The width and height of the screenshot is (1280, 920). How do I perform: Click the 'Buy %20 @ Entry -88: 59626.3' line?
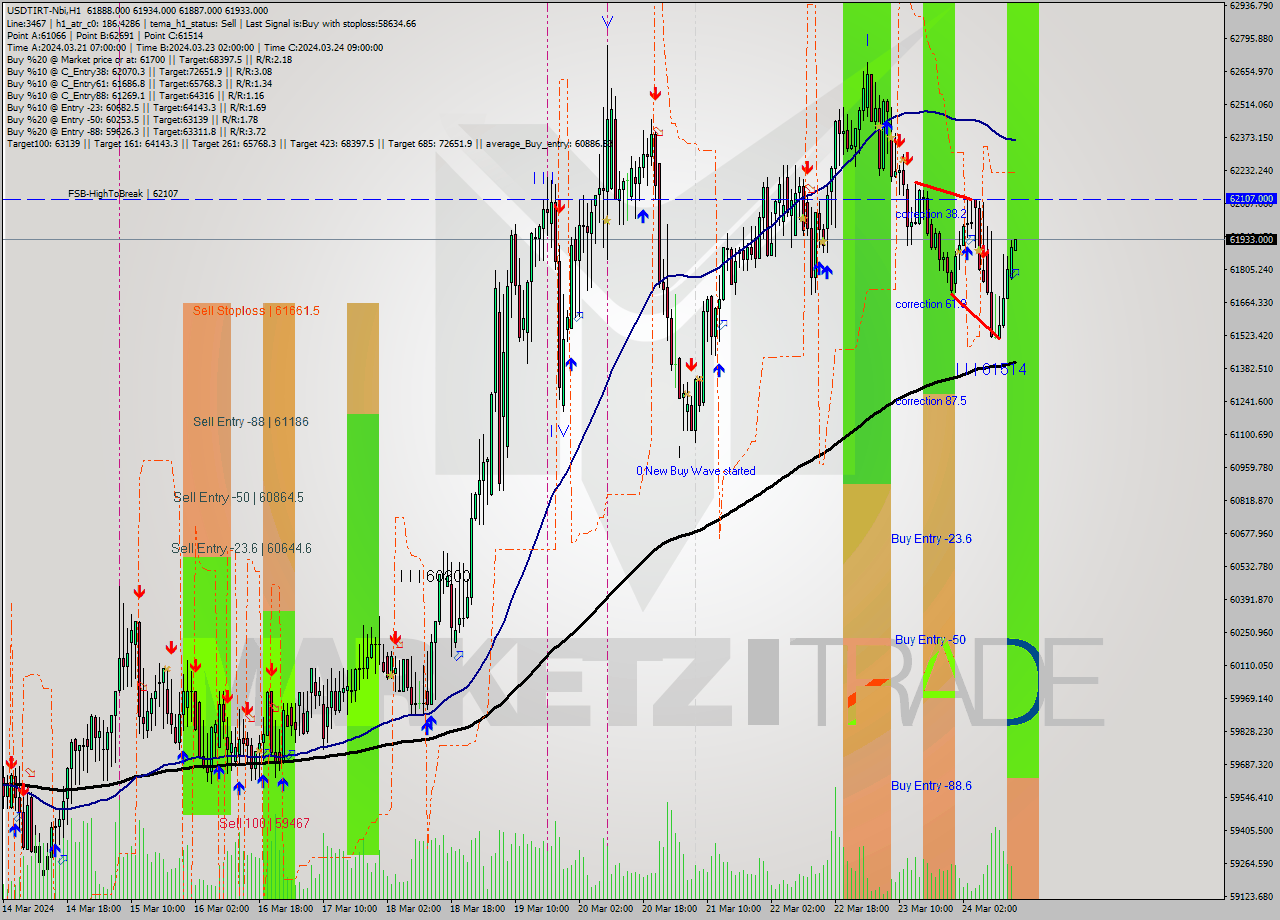click(136, 131)
